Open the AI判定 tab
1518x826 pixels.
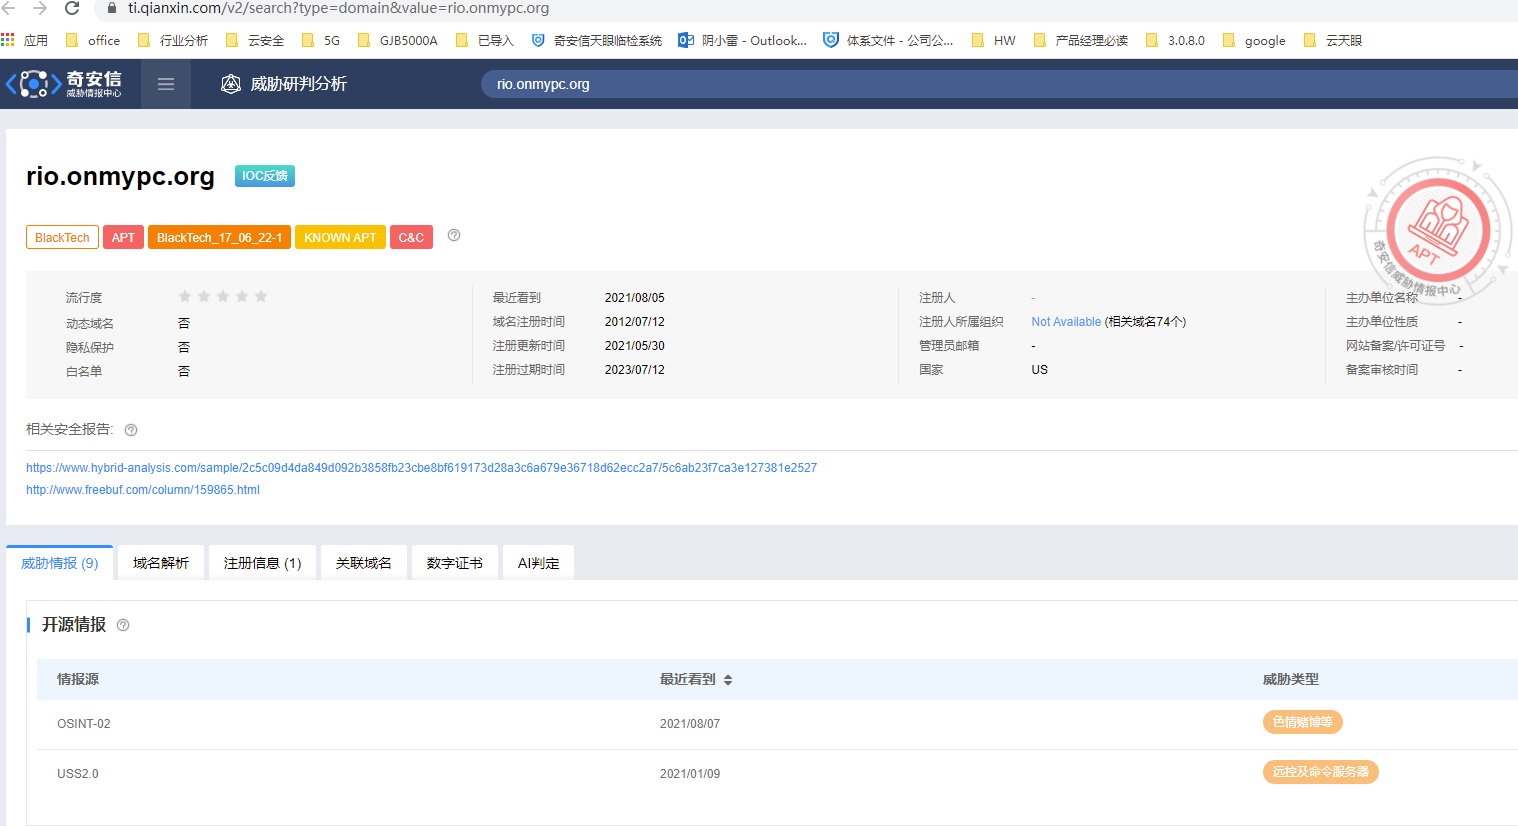point(538,563)
